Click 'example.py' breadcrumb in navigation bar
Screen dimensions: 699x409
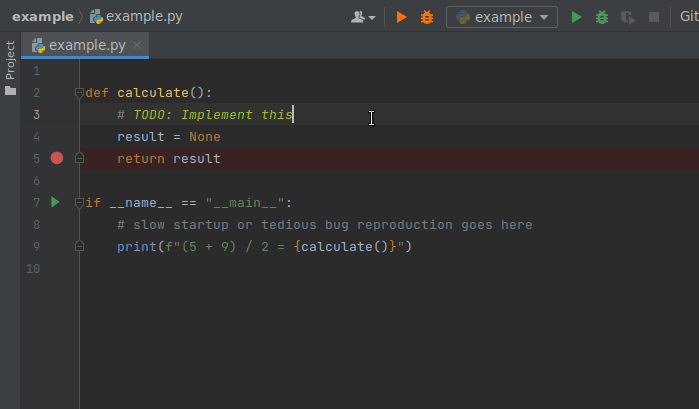(144, 17)
